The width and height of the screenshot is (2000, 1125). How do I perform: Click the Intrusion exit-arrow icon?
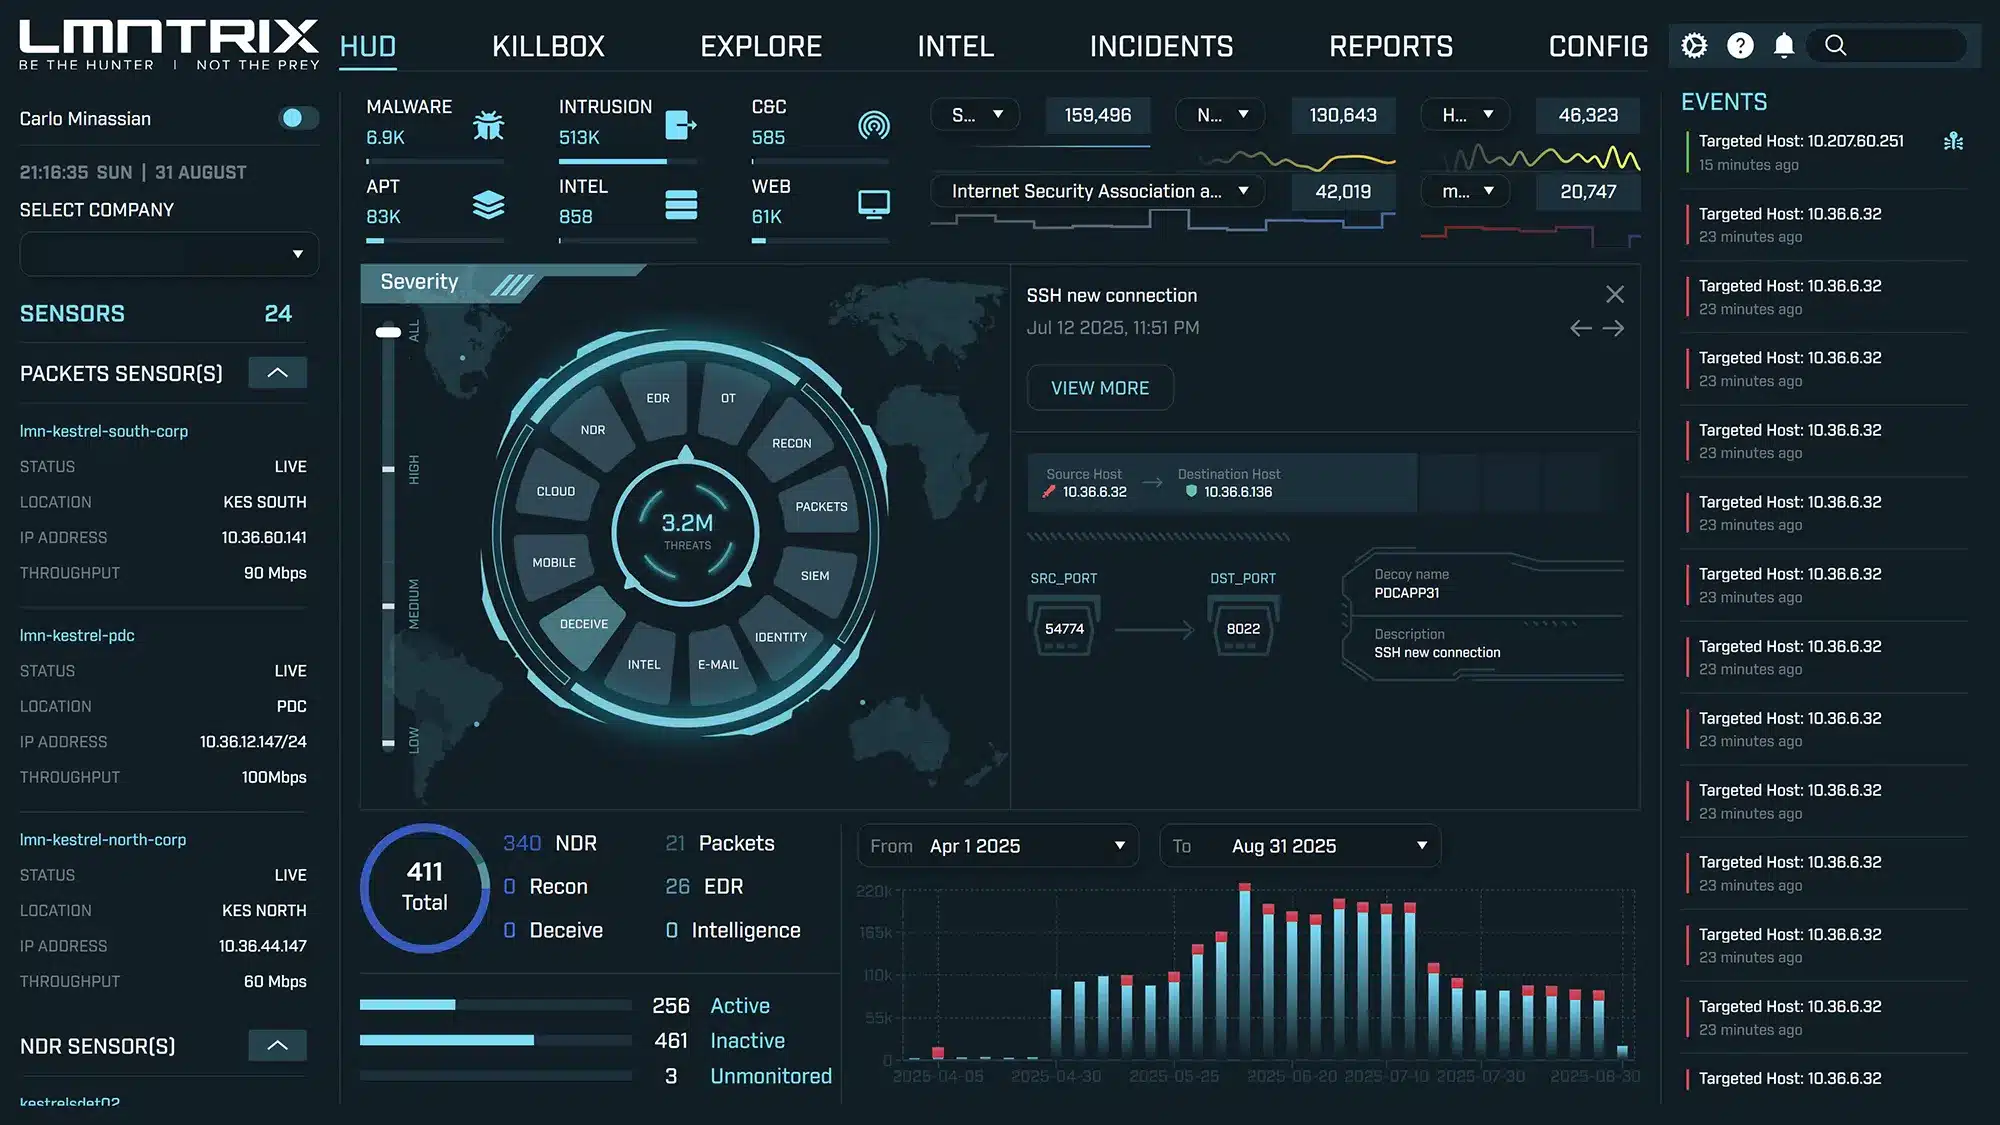click(x=680, y=125)
